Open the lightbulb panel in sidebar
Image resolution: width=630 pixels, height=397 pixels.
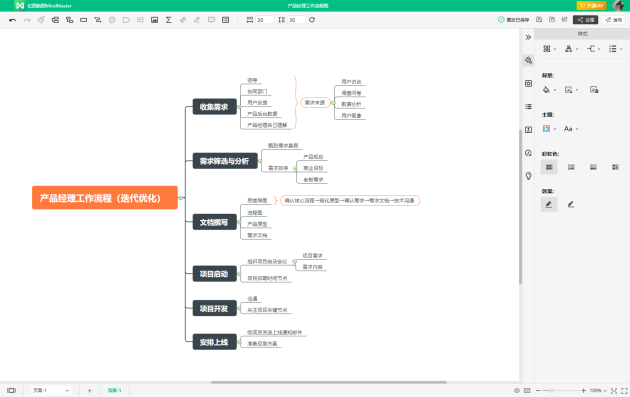pos(528,176)
